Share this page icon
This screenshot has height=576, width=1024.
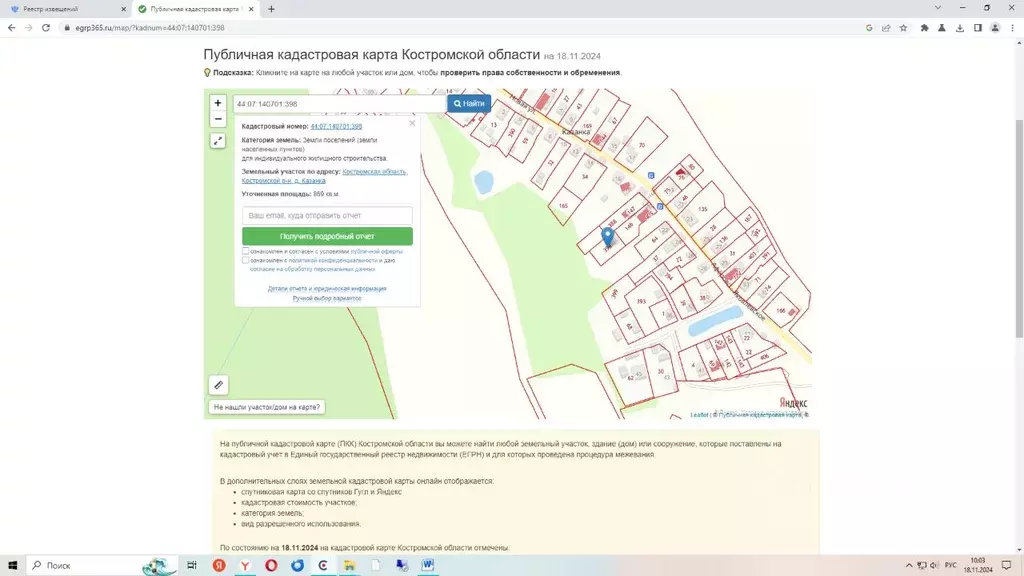pyautogui.click(x=886, y=28)
